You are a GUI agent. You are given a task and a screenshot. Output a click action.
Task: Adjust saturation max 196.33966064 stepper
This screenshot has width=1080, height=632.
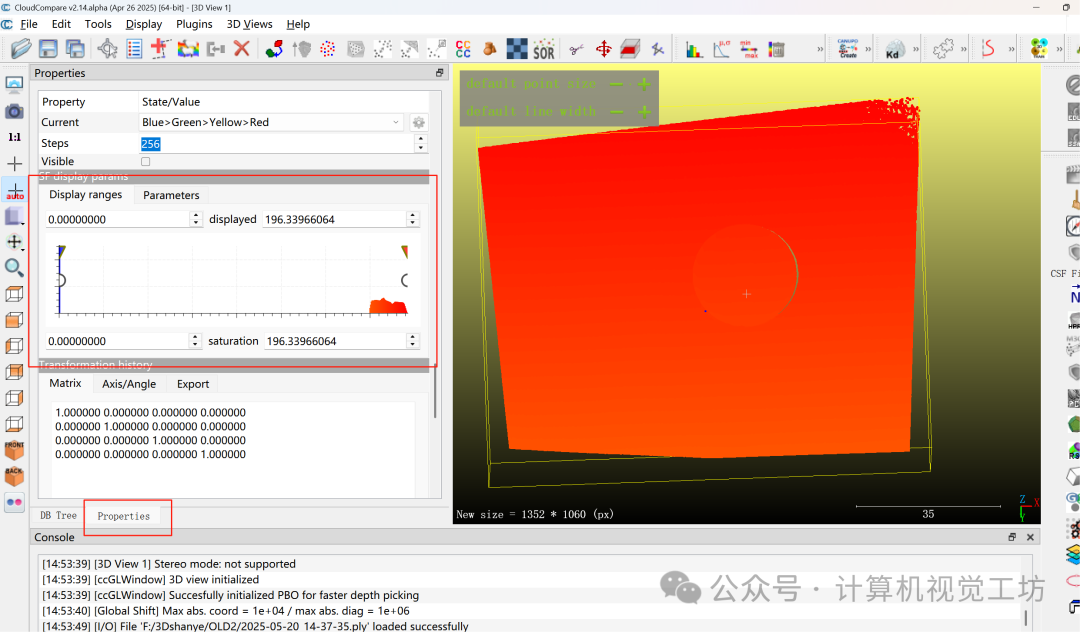413,341
